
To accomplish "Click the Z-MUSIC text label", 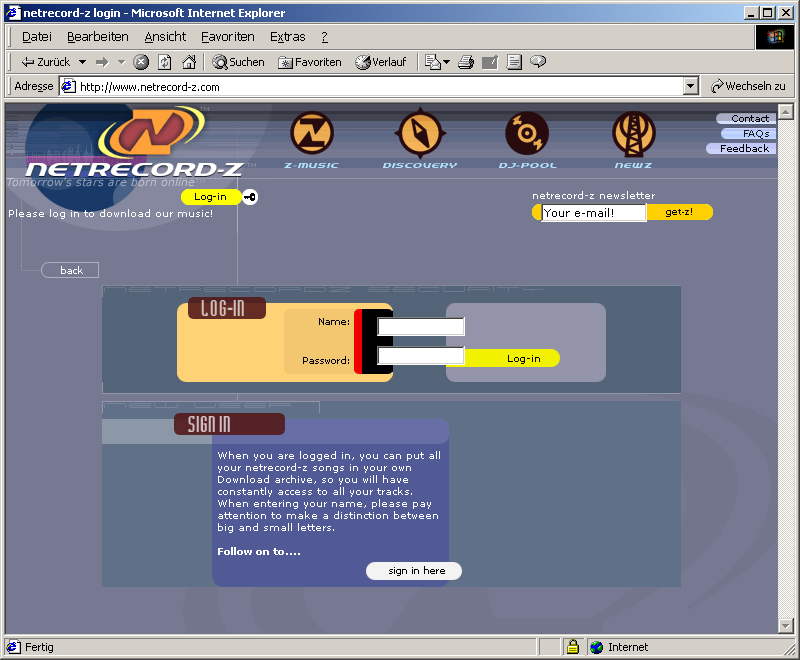I will tap(311, 165).
